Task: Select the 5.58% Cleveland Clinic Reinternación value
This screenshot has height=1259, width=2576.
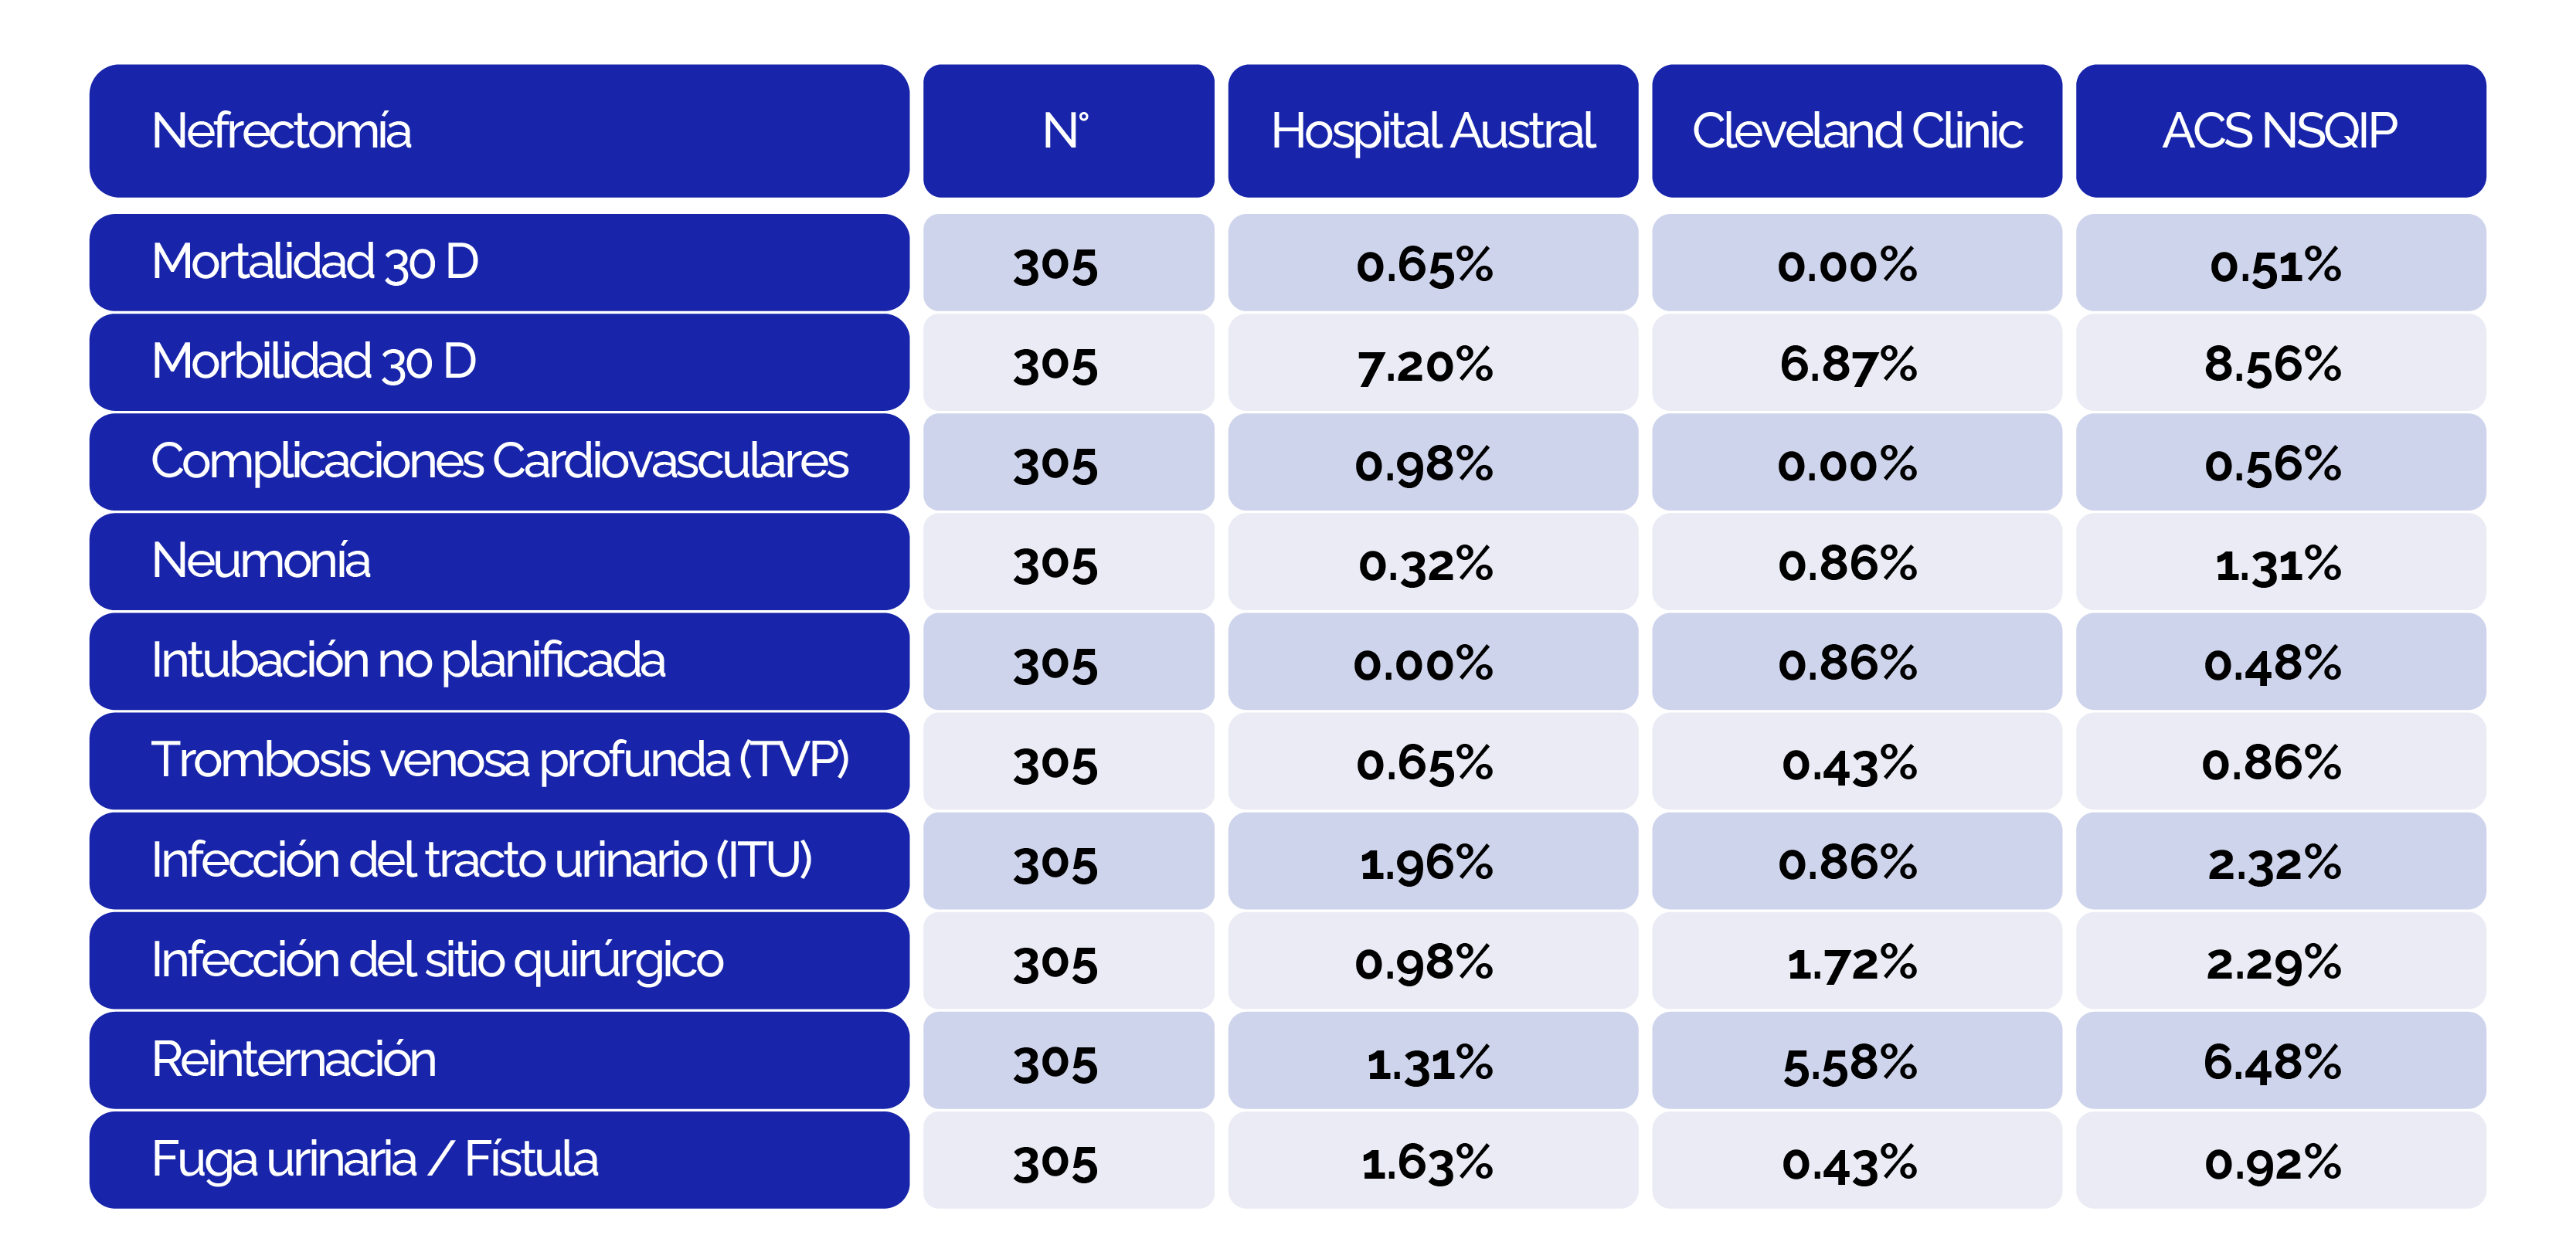Action: tap(1849, 1062)
